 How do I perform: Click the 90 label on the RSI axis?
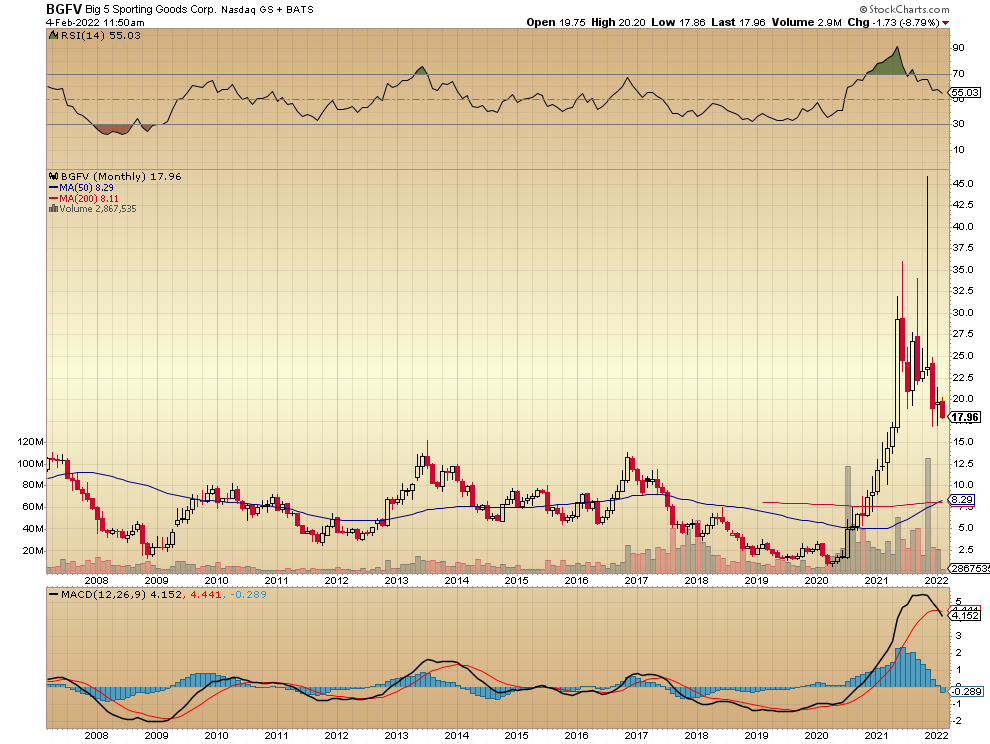pos(958,48)
